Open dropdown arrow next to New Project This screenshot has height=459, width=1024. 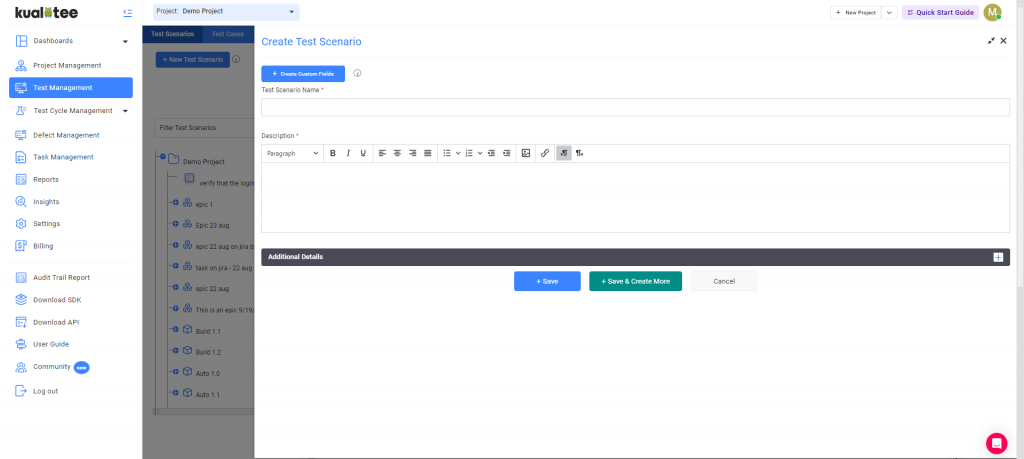(889, 12)
